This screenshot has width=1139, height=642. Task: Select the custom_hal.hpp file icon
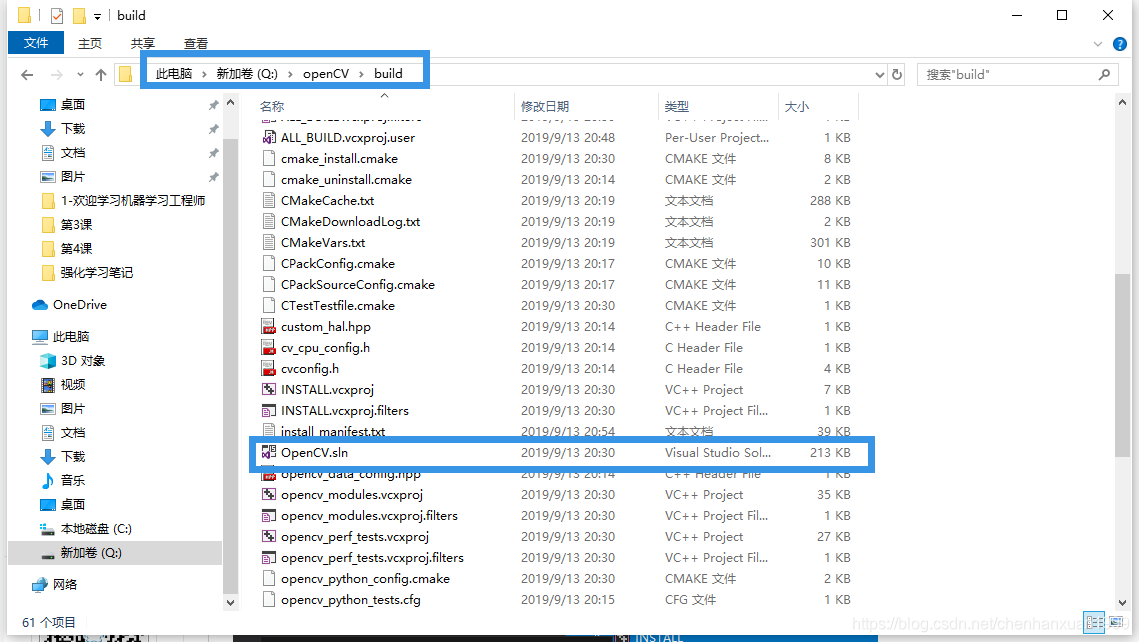[269, 327]
